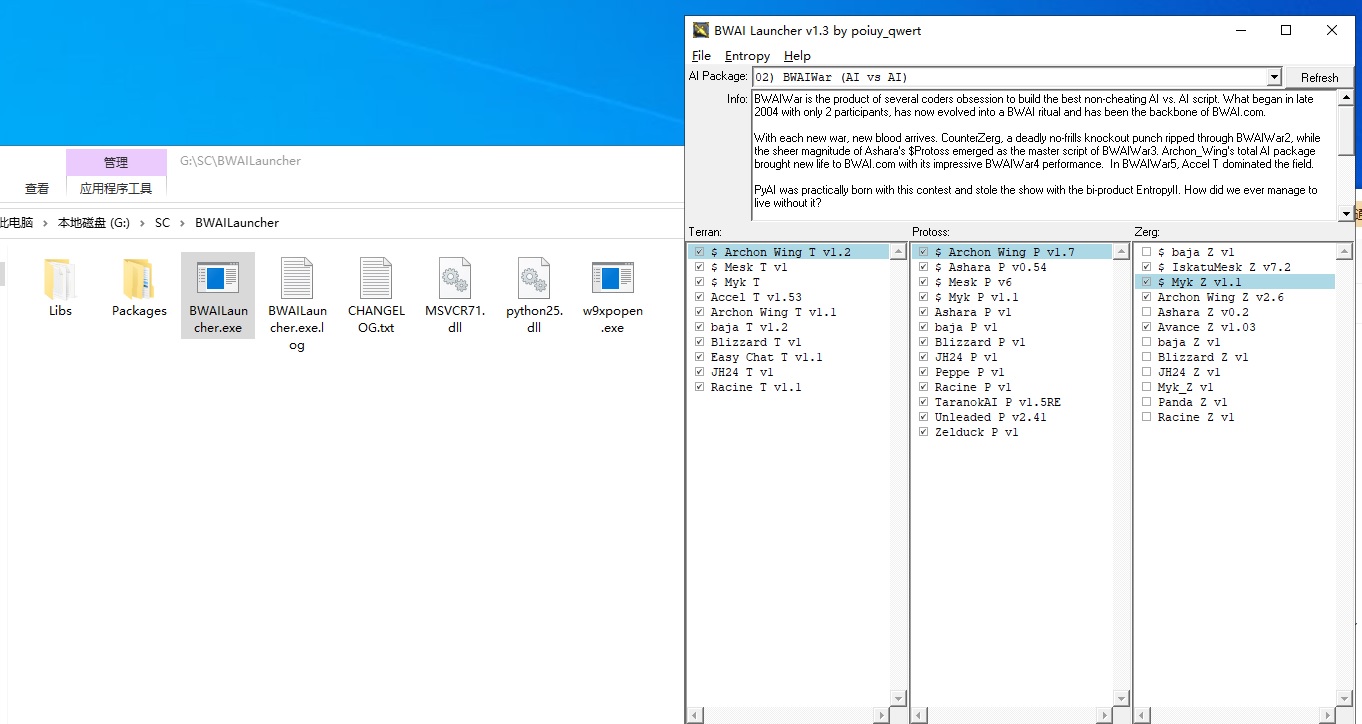1362x724 pixels.
Task: Navigate to 本地磁盘 (G:) in the address bar
Action: pyautogui.click(x=94, y=223)
